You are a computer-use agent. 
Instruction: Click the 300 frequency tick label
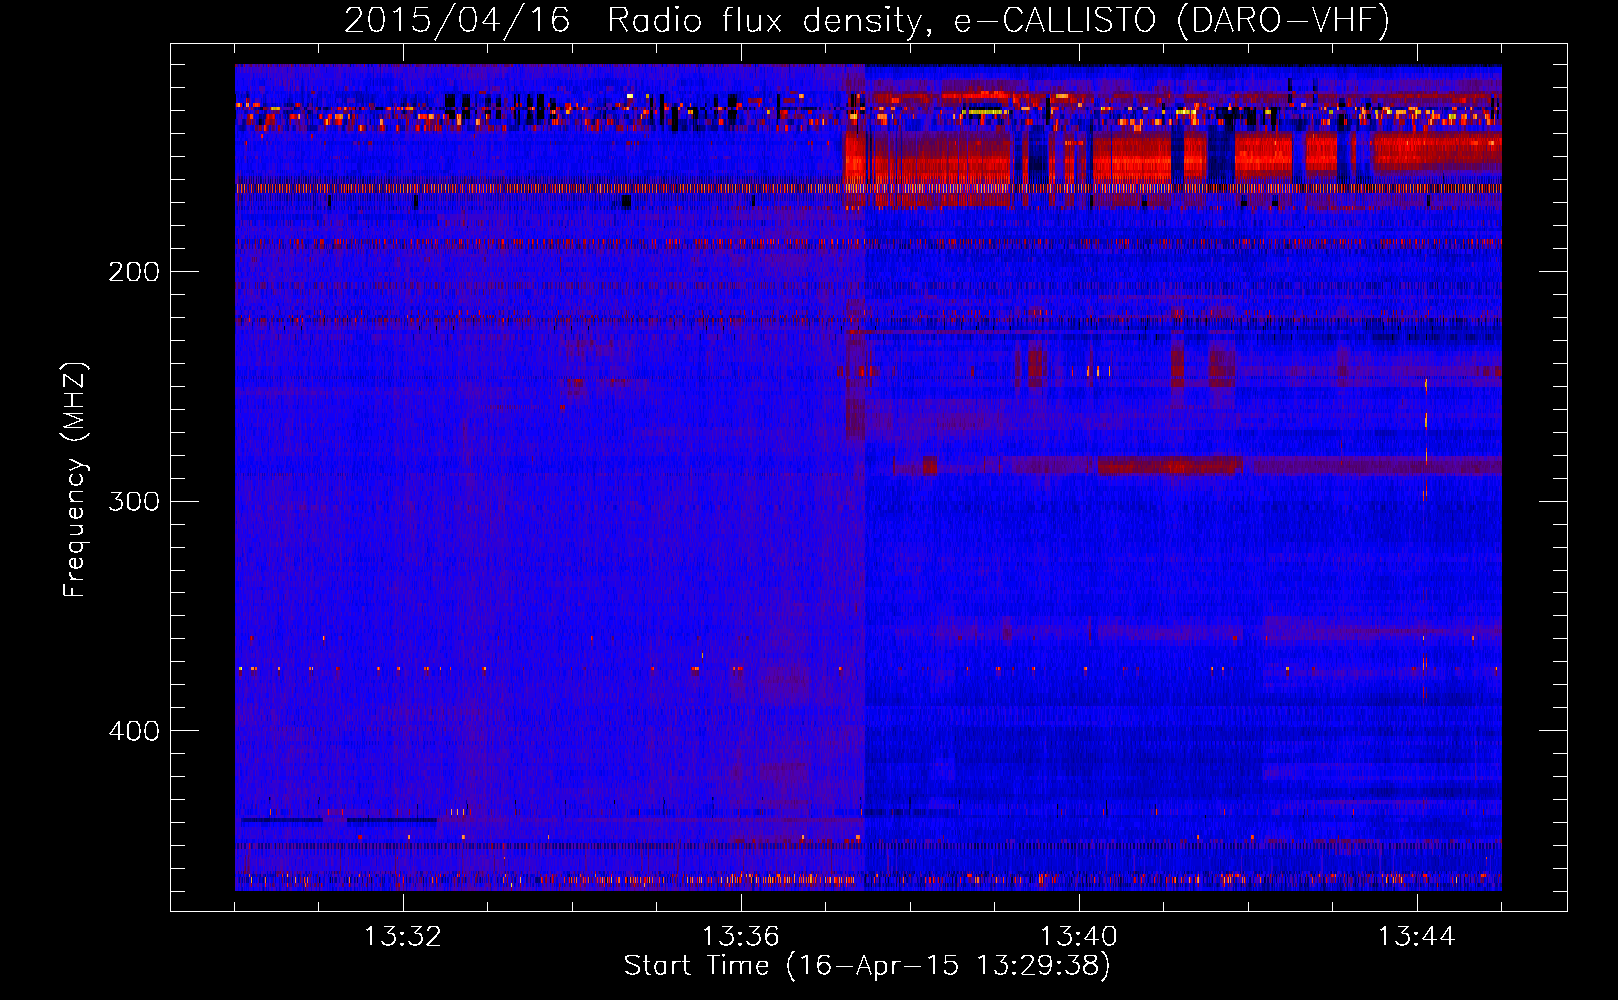point(134,501)
